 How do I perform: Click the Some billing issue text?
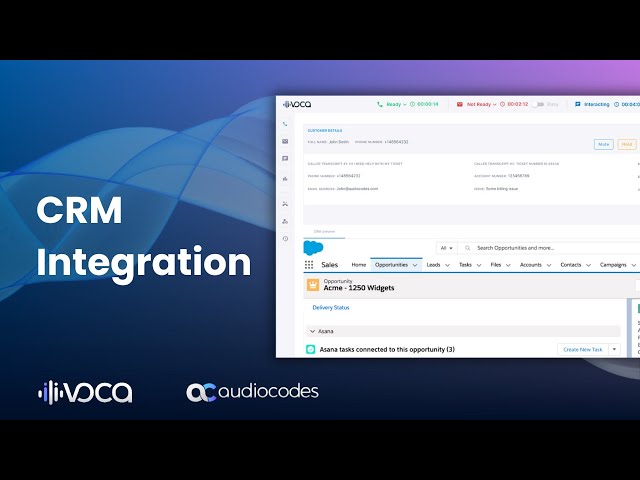point(502,189)
